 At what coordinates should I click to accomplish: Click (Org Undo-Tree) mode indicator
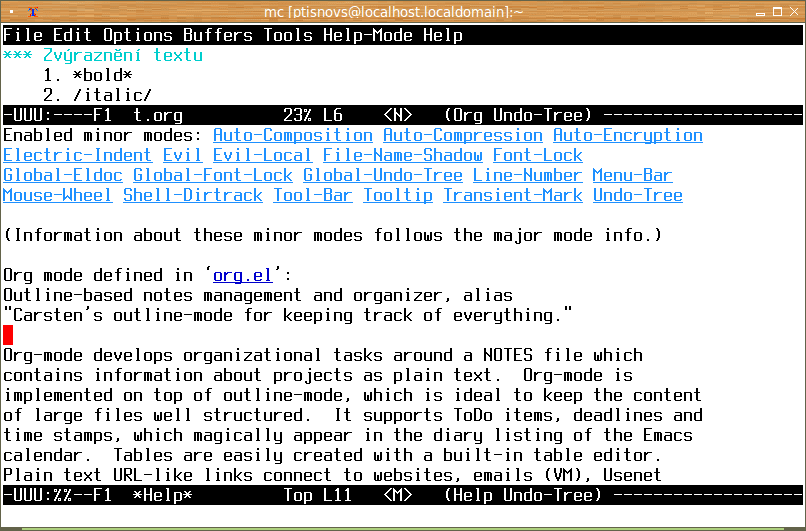point(518,115)
